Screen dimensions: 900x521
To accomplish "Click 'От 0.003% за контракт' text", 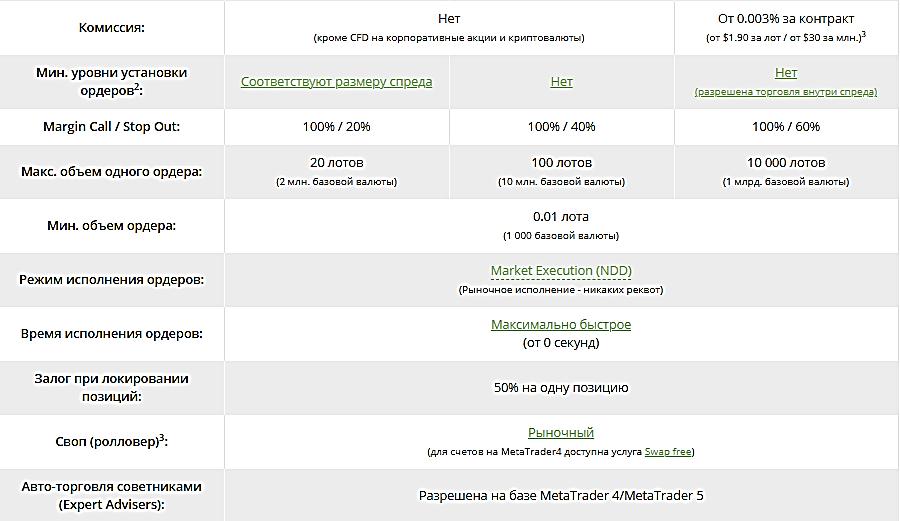I will pos(786,19).
